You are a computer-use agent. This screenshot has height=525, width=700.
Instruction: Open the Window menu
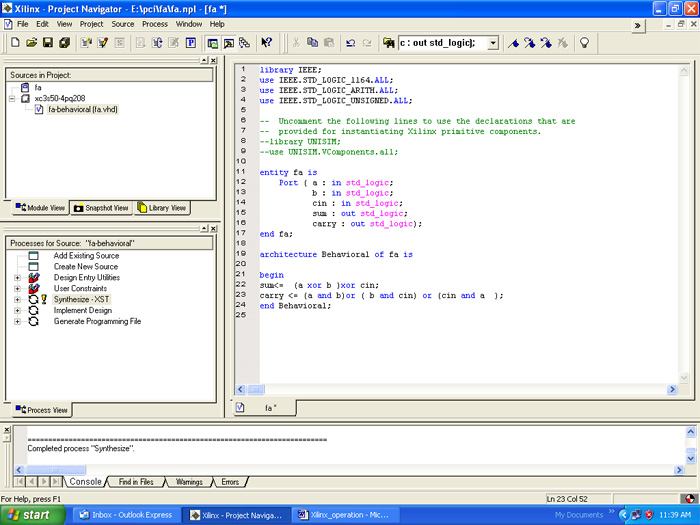[x=188, y=24]
